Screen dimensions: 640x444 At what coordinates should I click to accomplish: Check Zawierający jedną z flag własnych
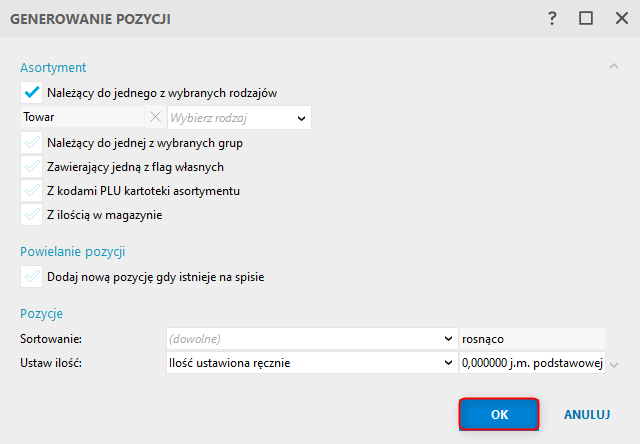pyautogui.click(x=31, y=167)
